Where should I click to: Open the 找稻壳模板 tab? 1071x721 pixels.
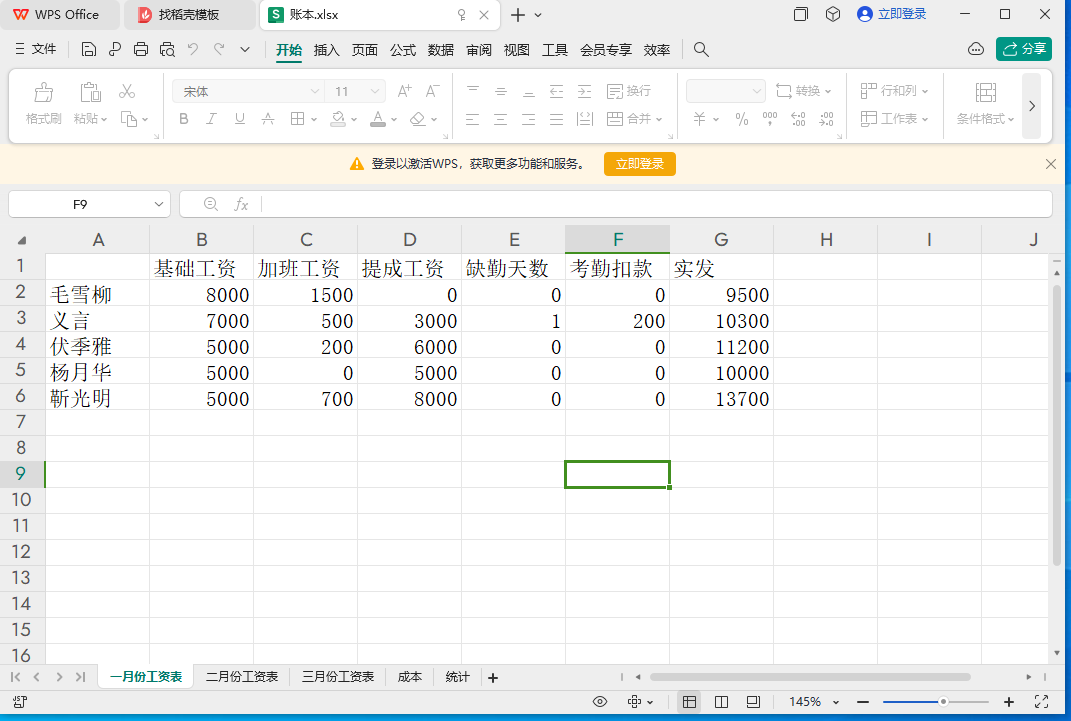point(189,15)
